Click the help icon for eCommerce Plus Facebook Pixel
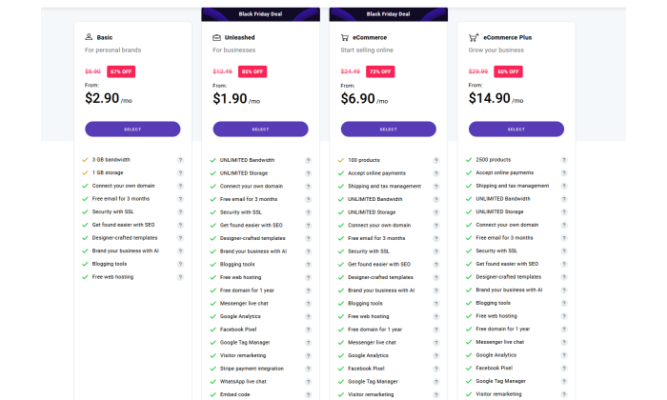The image size is (667, 400). [x=564, y=368]
